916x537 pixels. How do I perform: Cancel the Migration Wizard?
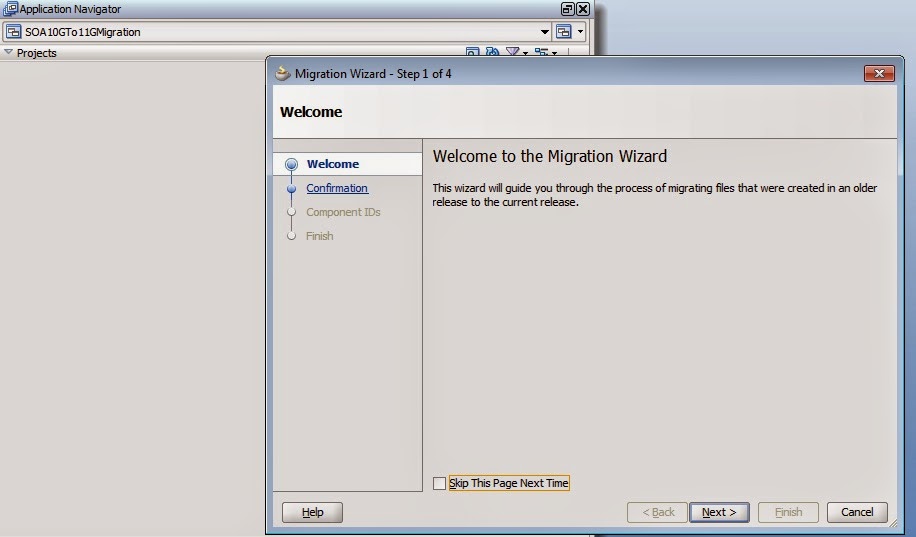tap(857, 512)
